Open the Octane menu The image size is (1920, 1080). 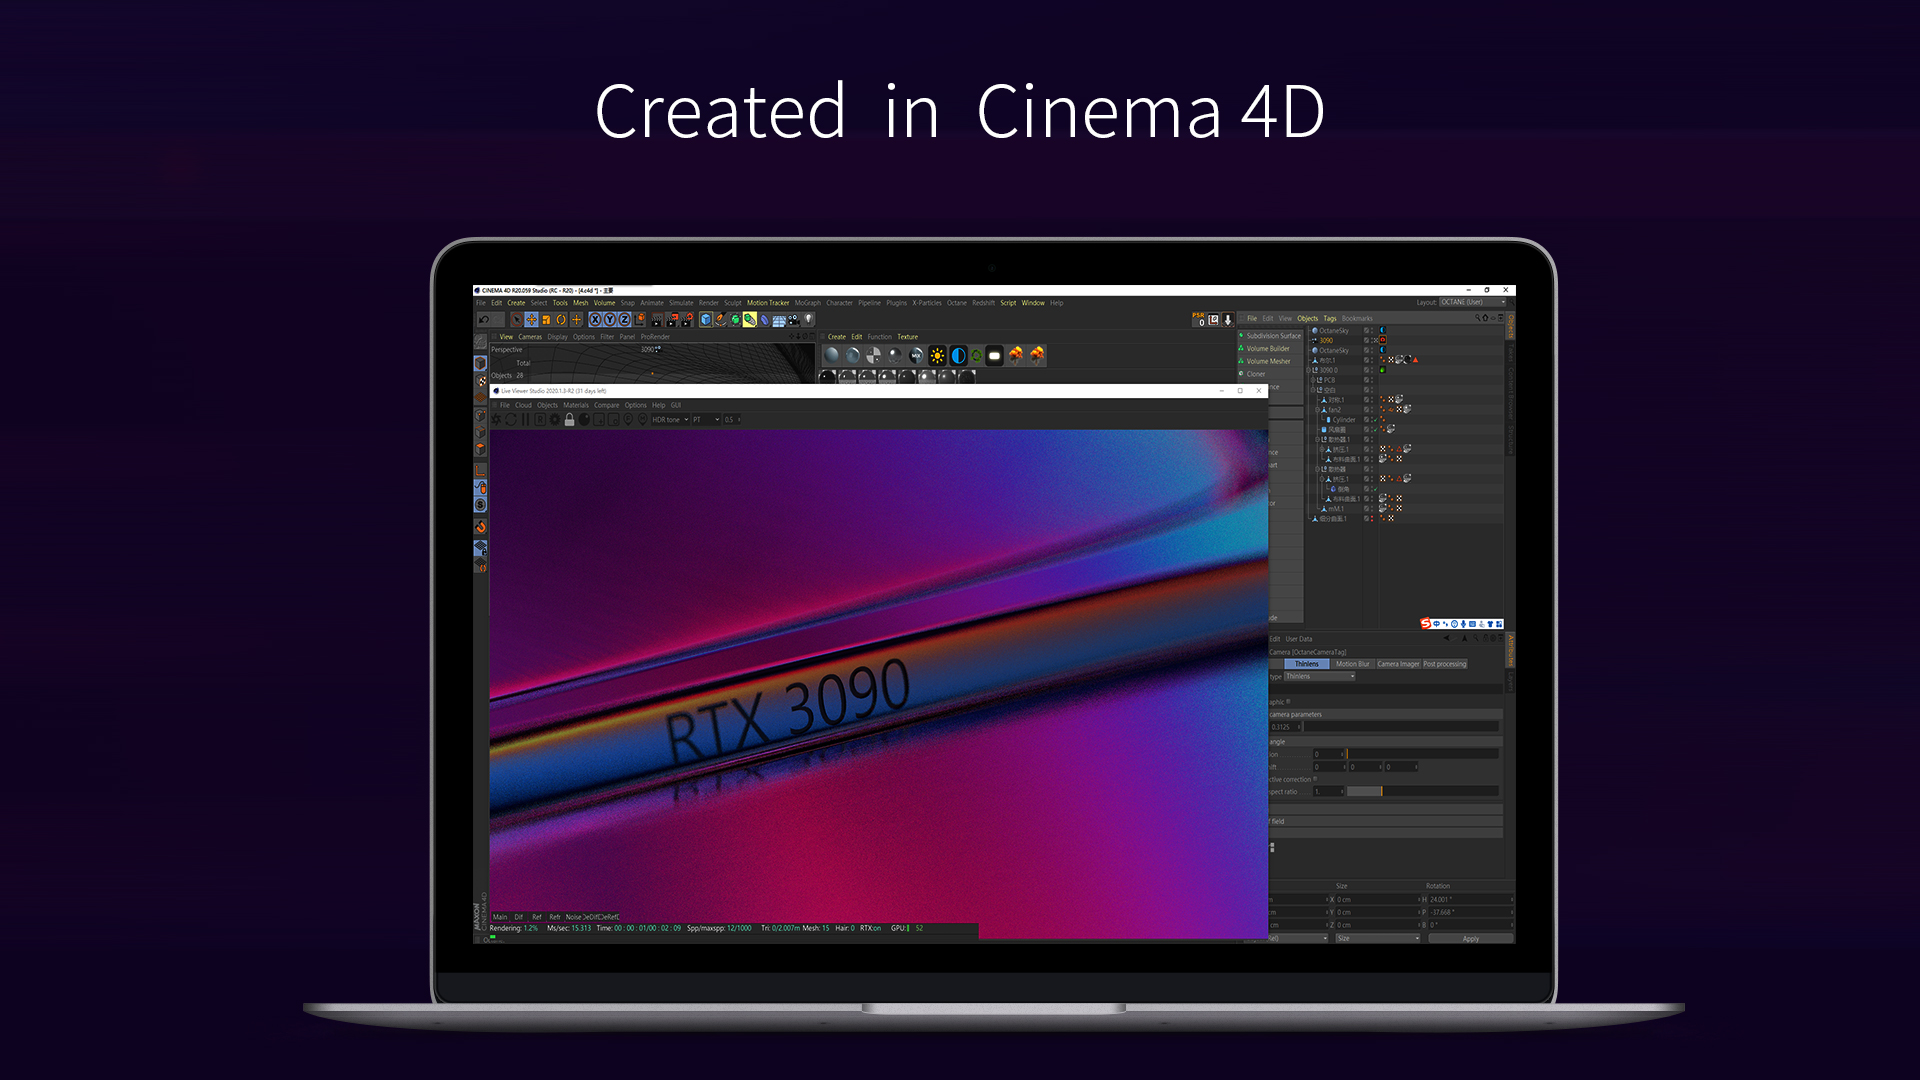(957, 303)
